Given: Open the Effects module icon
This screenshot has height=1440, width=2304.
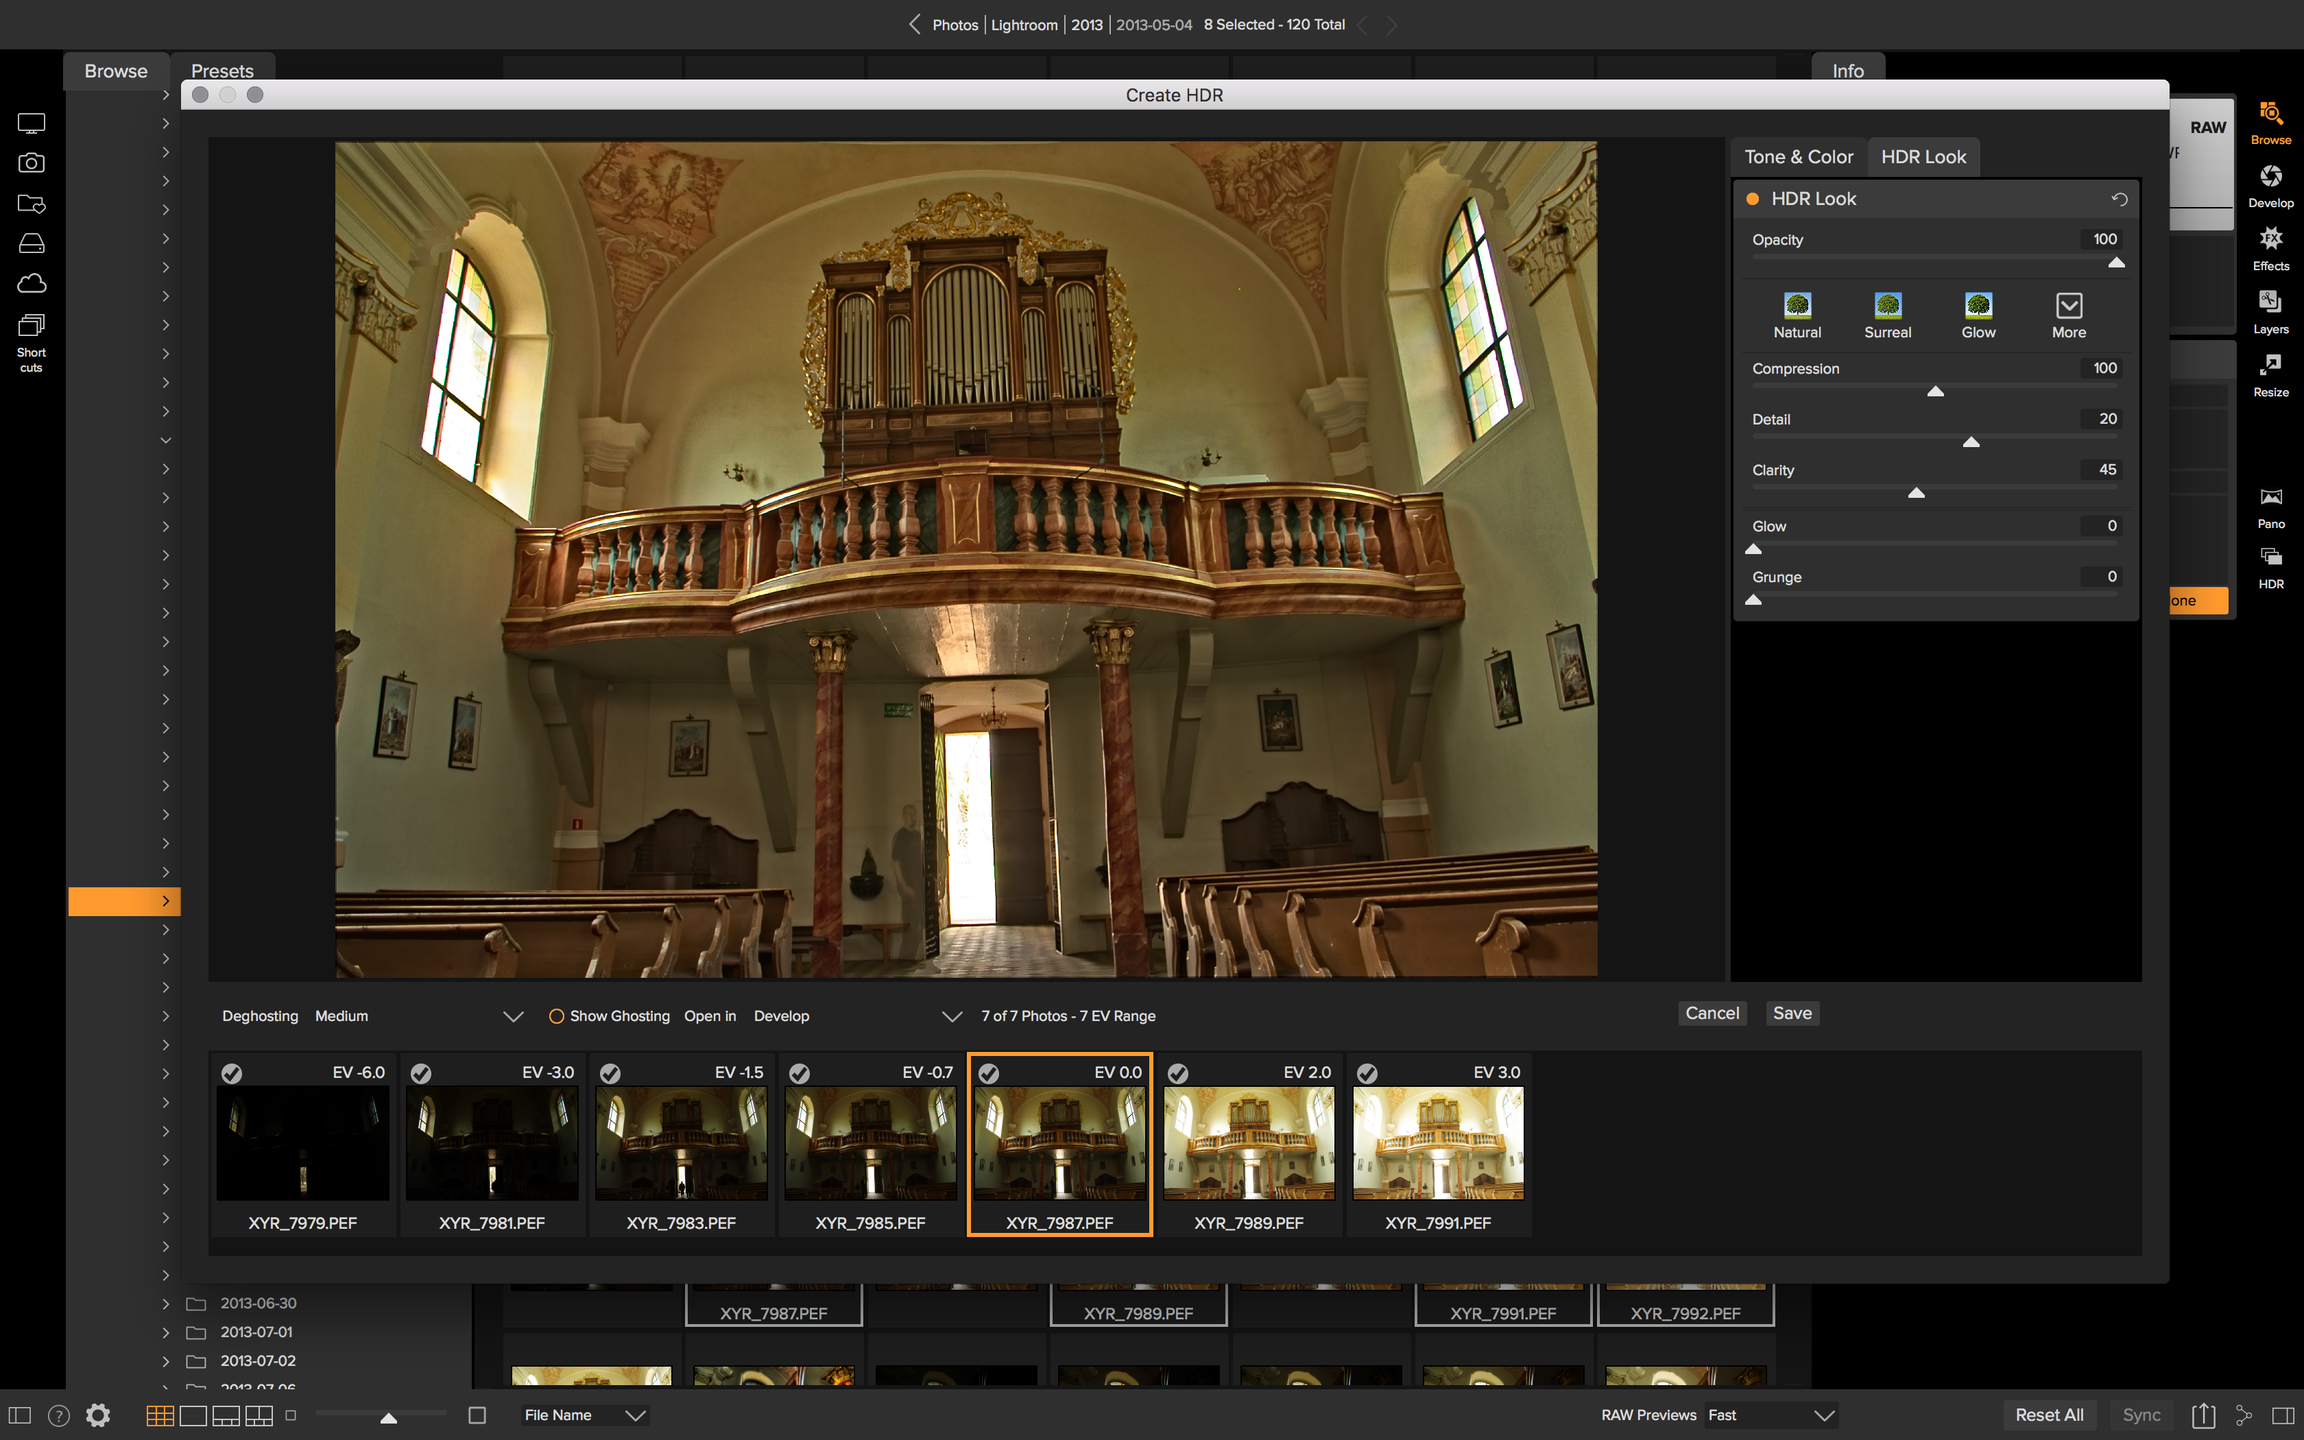Looking at the screenshot, I should [2270, 240].
